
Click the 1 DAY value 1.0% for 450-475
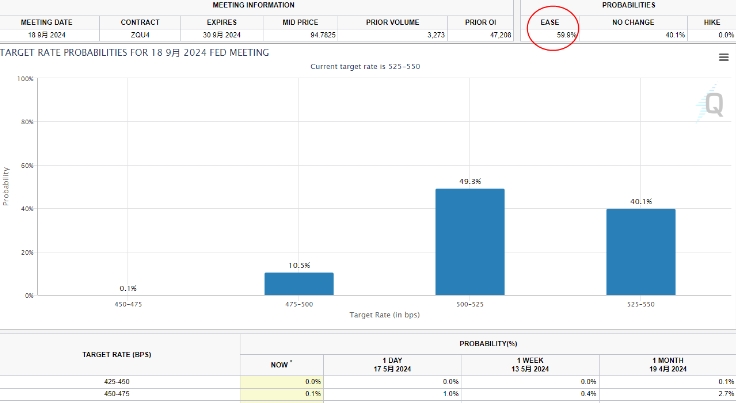[451, 394]
